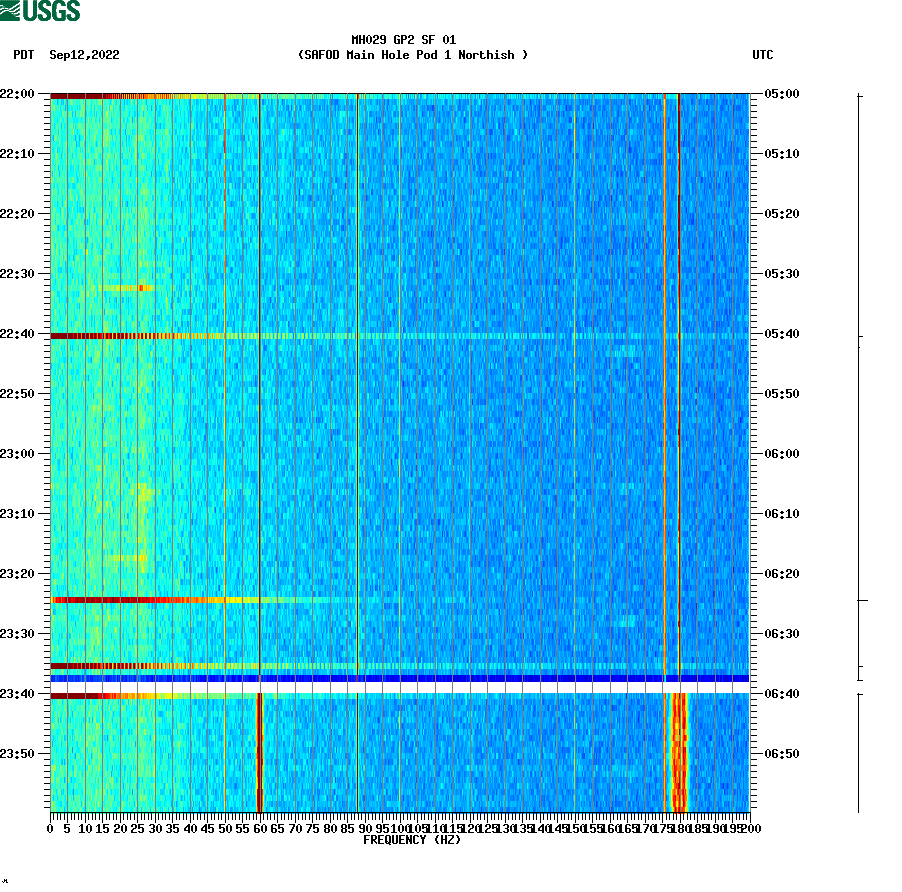Click the 06:40 UTC label on lower panel
Screen dimensions: 902x892
tap(780, 691)
